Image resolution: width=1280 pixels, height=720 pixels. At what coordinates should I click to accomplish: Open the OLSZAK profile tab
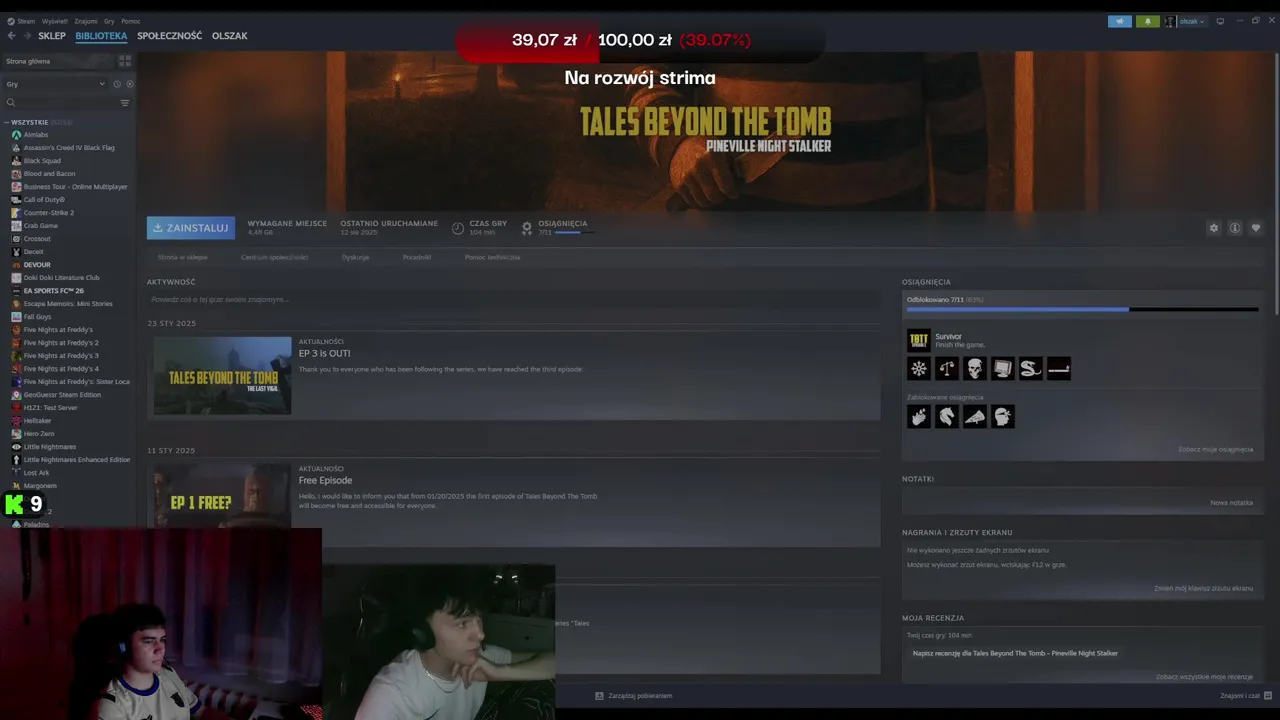click(229, 36)
